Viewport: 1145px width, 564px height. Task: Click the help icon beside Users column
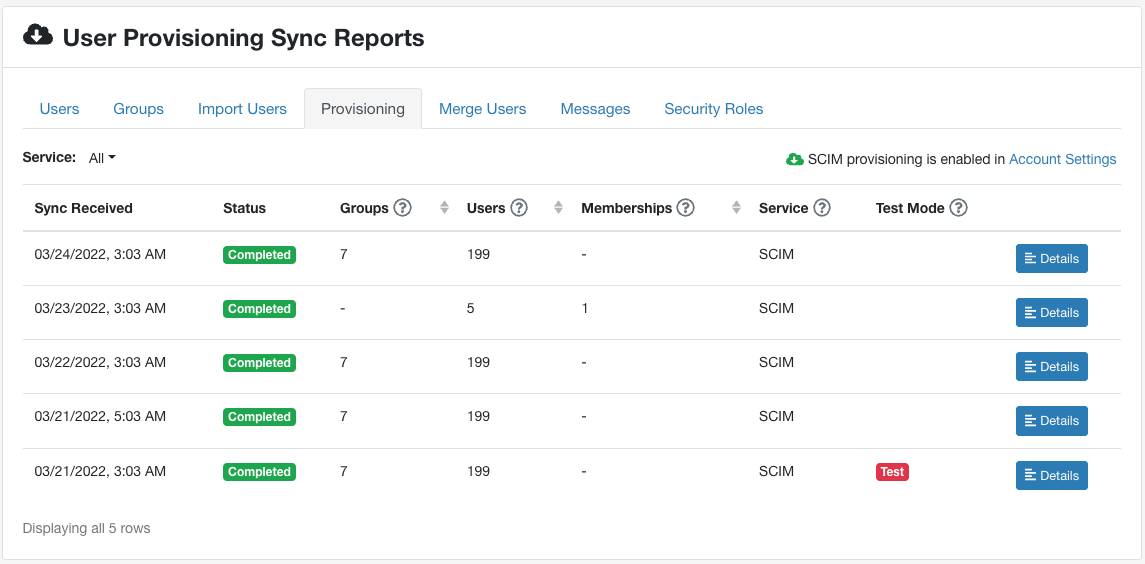click(x=519, y=208)
